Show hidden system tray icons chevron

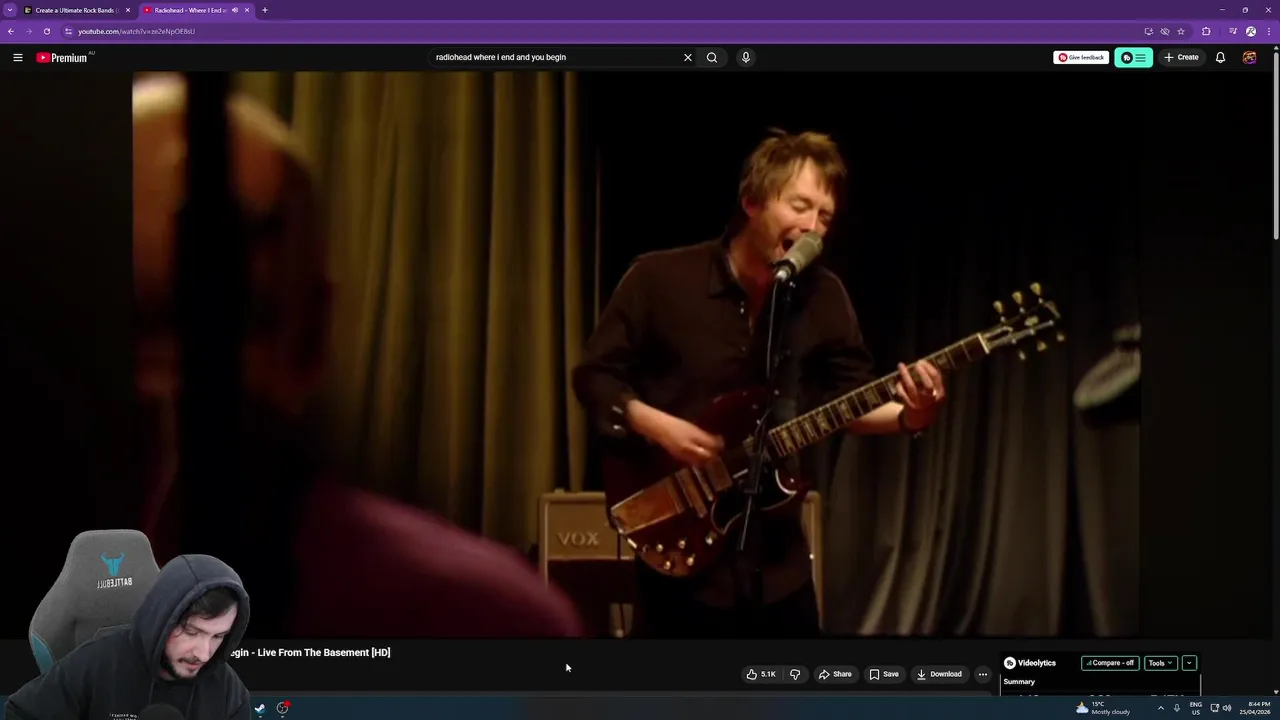(x=1160, y=708)
